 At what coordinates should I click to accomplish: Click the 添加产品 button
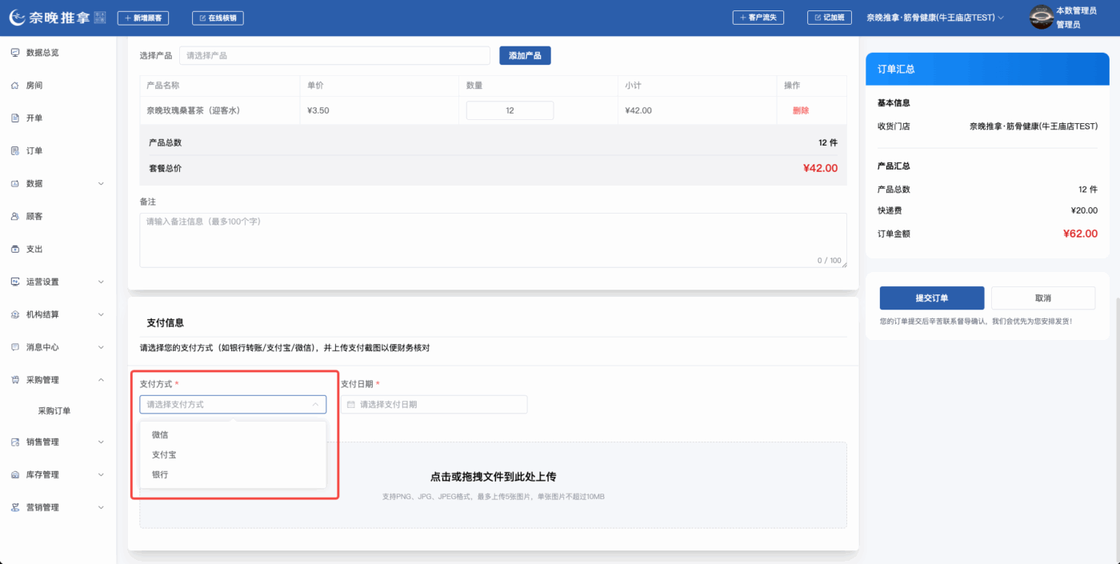tap(525, 56)
